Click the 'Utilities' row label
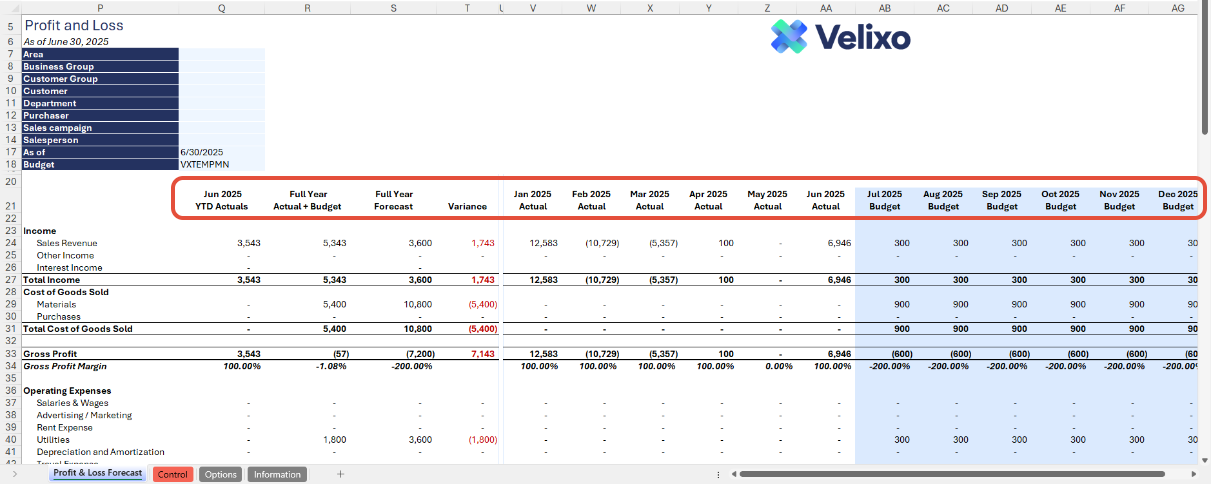1211x484 pixels. tap(53, 440)
